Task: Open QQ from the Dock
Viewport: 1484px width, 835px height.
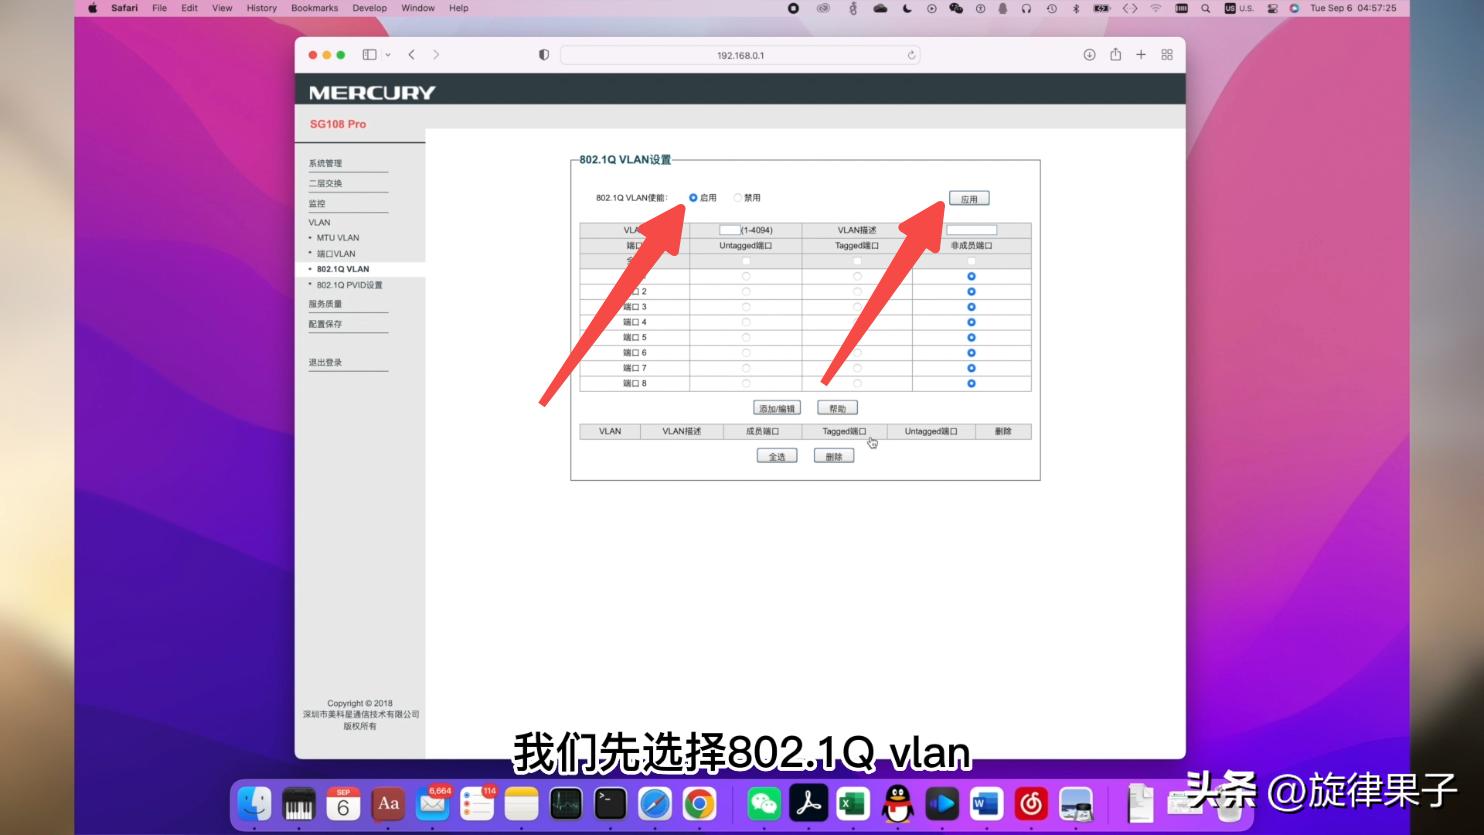Action: [896, 802]
